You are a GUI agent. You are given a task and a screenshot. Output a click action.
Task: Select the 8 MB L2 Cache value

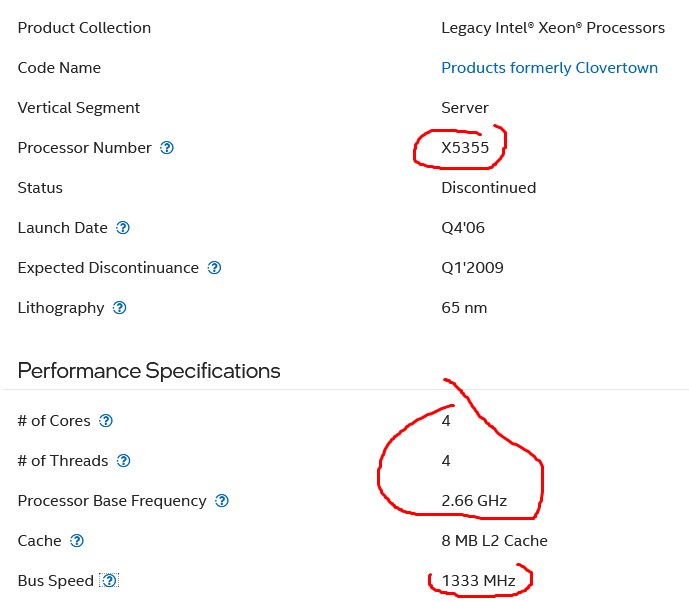pos(494,540)
